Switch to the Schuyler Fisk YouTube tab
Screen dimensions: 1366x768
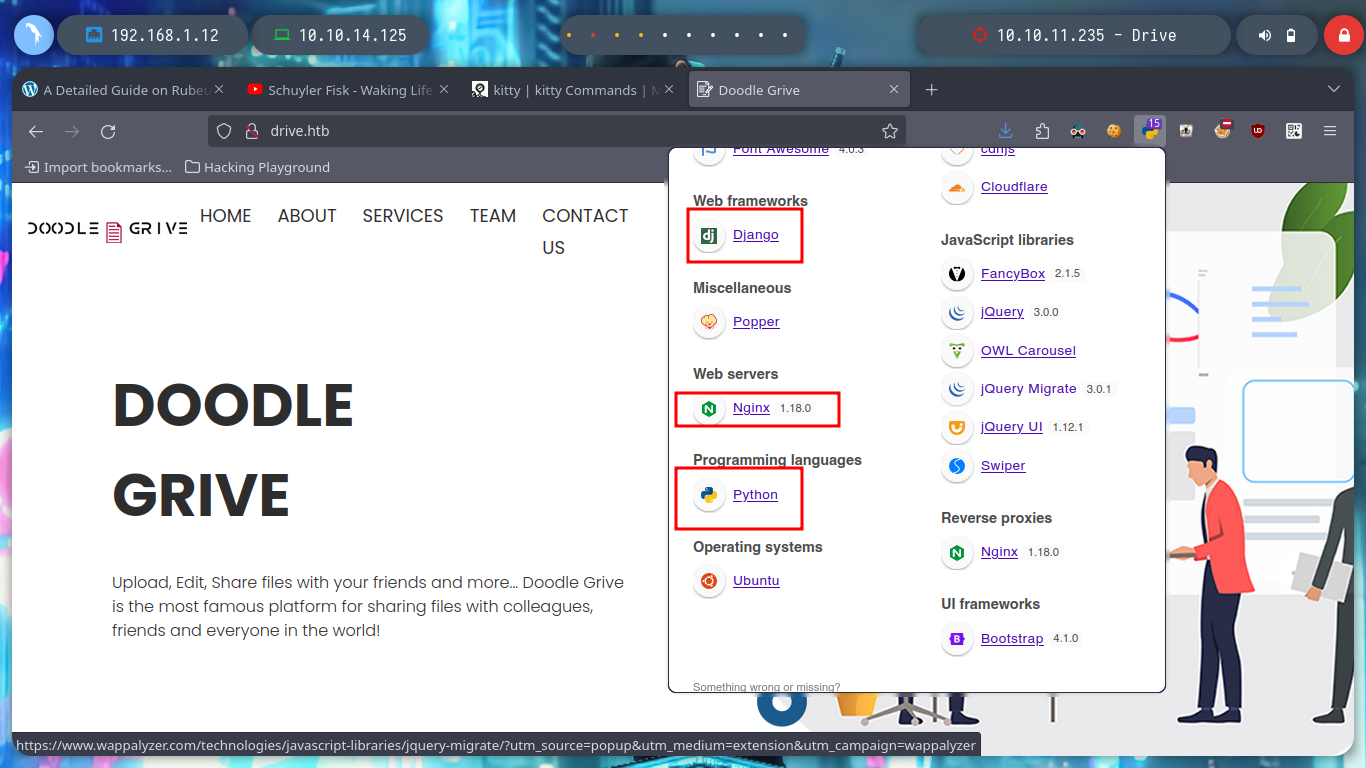[x=347, y=90]
